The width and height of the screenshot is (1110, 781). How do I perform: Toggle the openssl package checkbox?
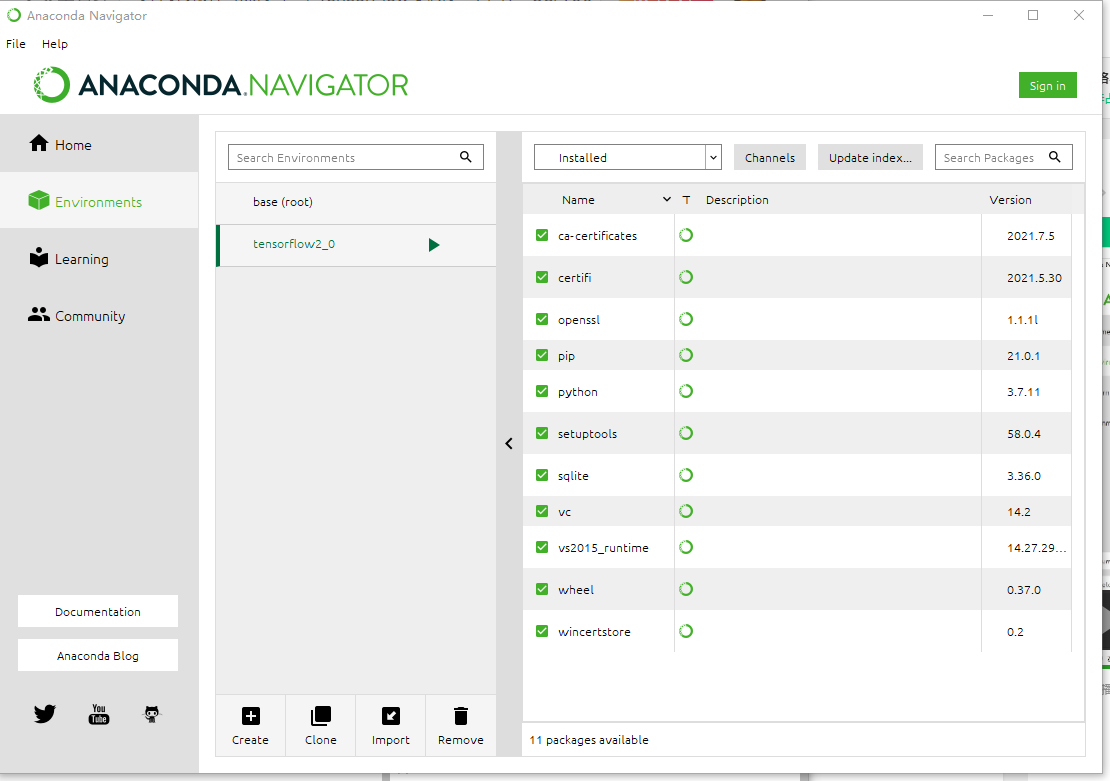click(542, 319)
